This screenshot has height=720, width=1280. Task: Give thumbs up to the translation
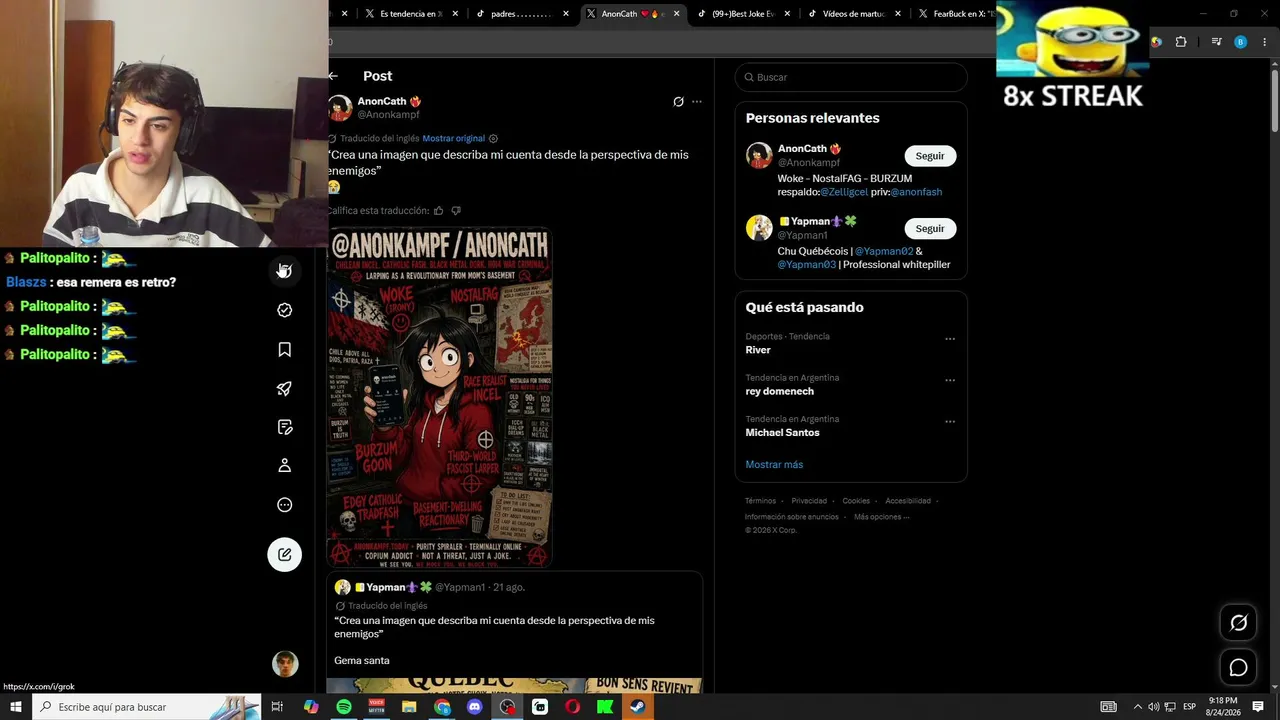[x=438, y=211]
